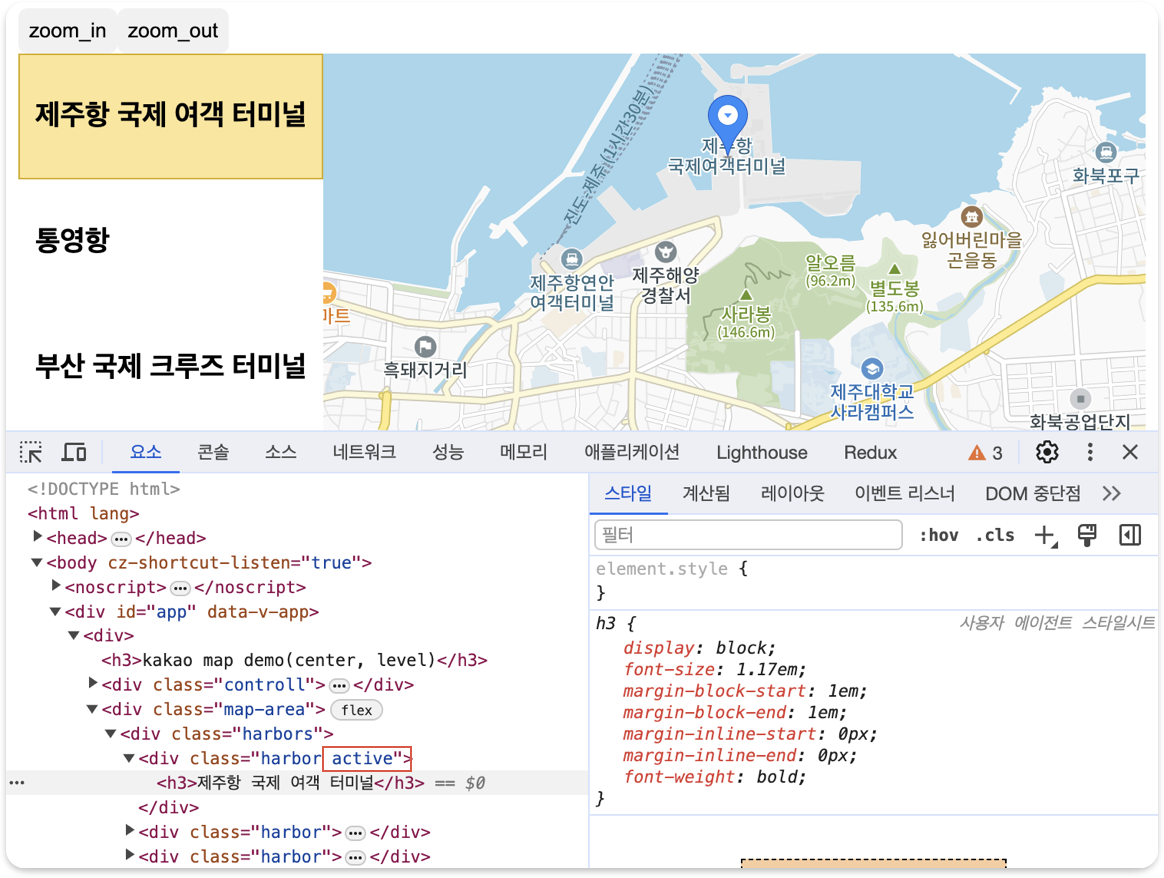Click the row actions dots beside selected node
This screenshot has height=878, width=1164.
17,782
